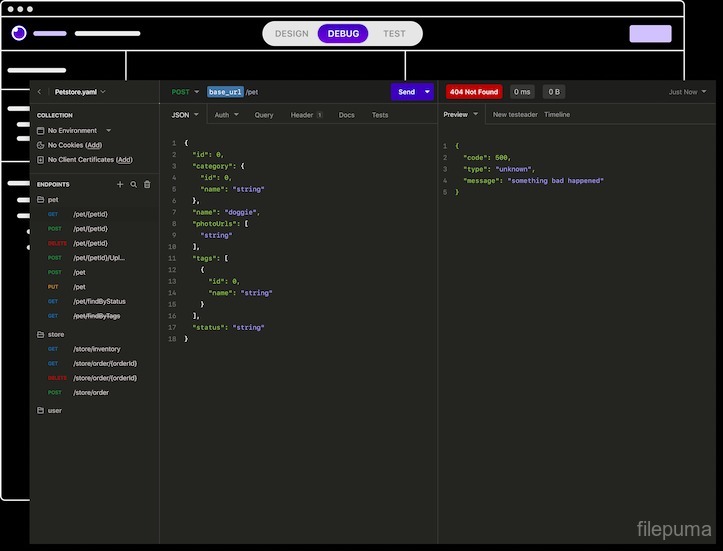Click the Add link for cookies
Viewport: 723px width, 551px height.
point(93,145)
